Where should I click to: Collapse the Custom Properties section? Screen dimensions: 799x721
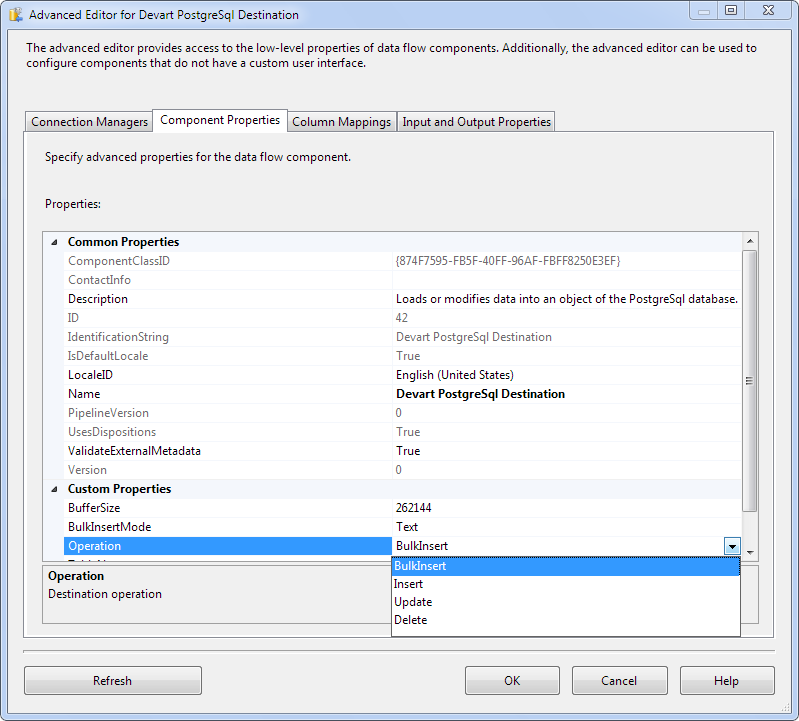53,489
